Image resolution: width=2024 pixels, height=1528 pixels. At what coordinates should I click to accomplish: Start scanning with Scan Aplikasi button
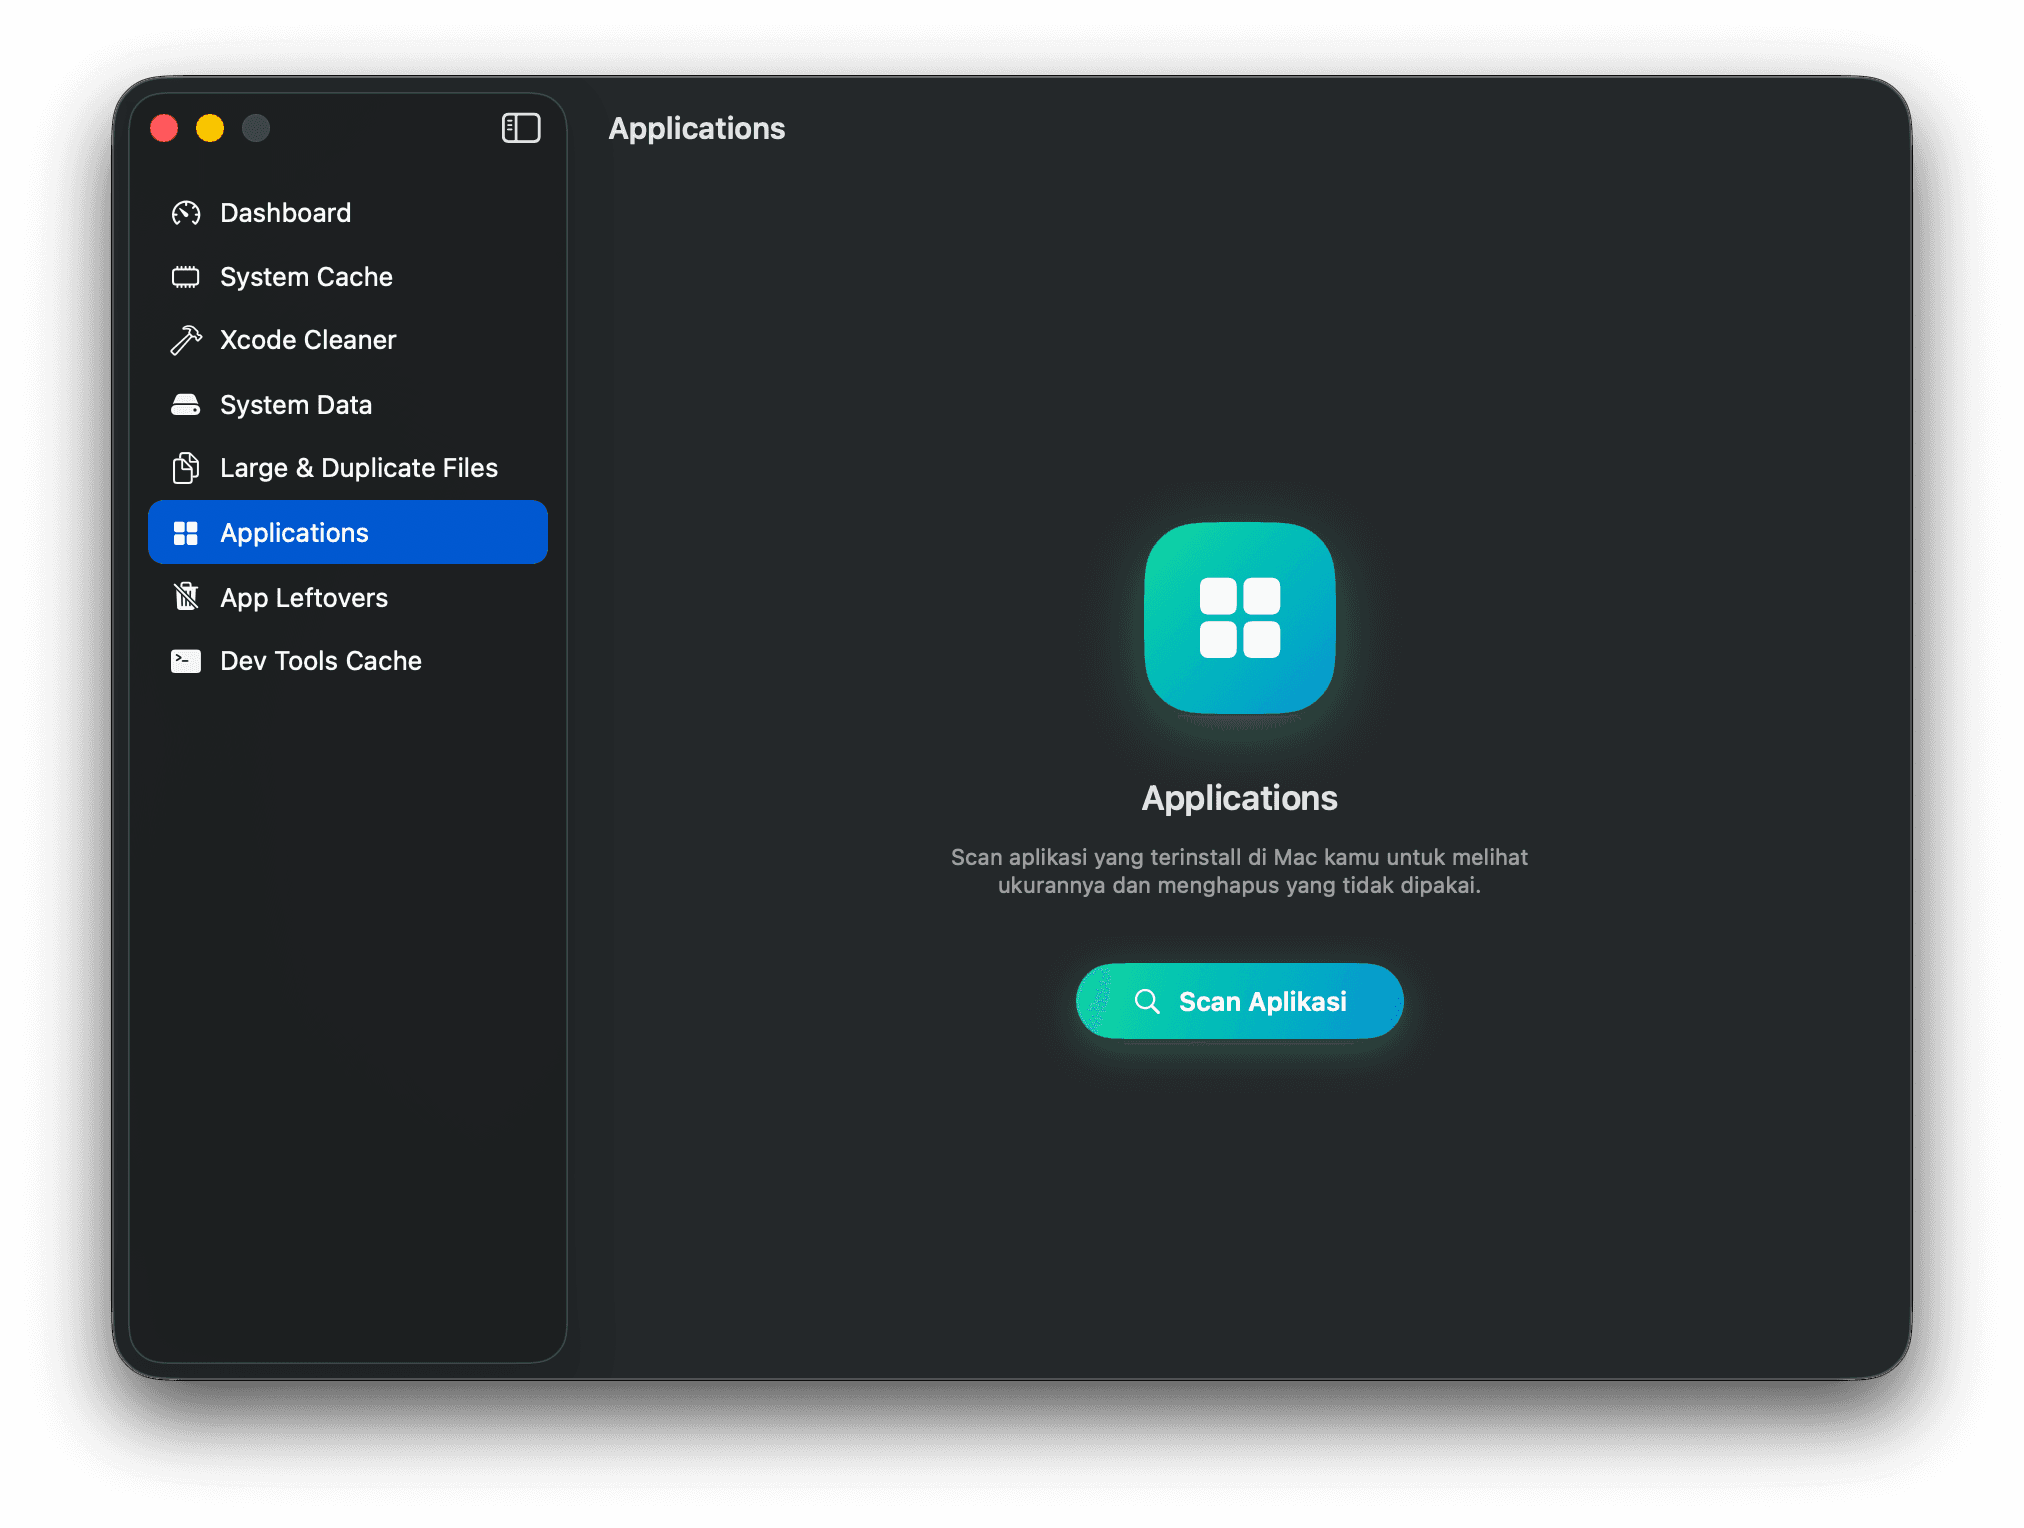(x=1240, y=1001)
